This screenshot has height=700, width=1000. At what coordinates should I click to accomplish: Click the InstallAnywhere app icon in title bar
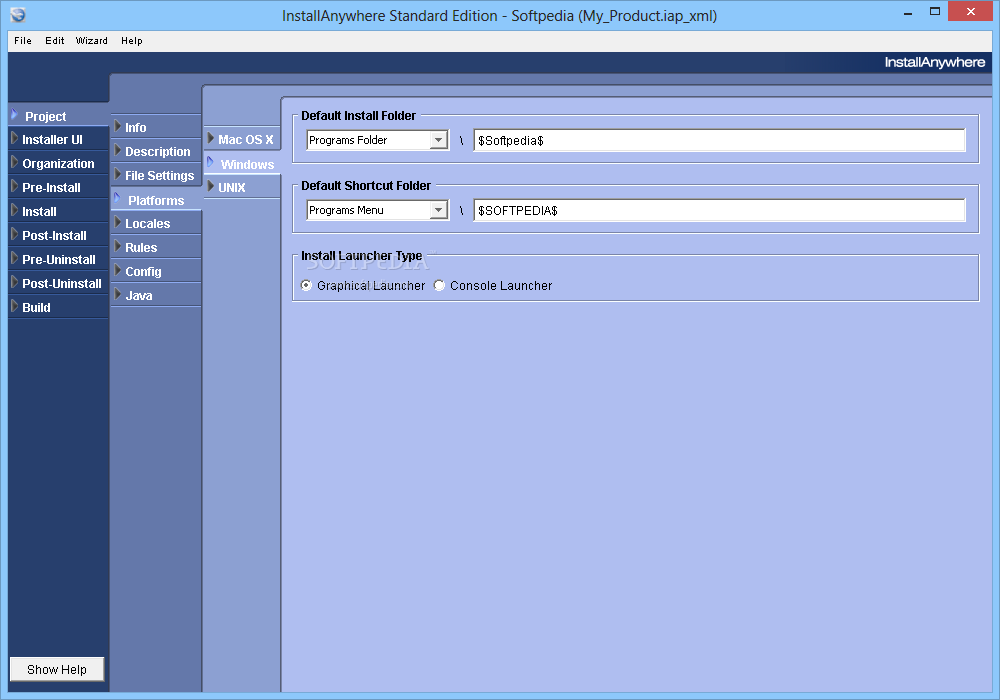coord(18,15)
